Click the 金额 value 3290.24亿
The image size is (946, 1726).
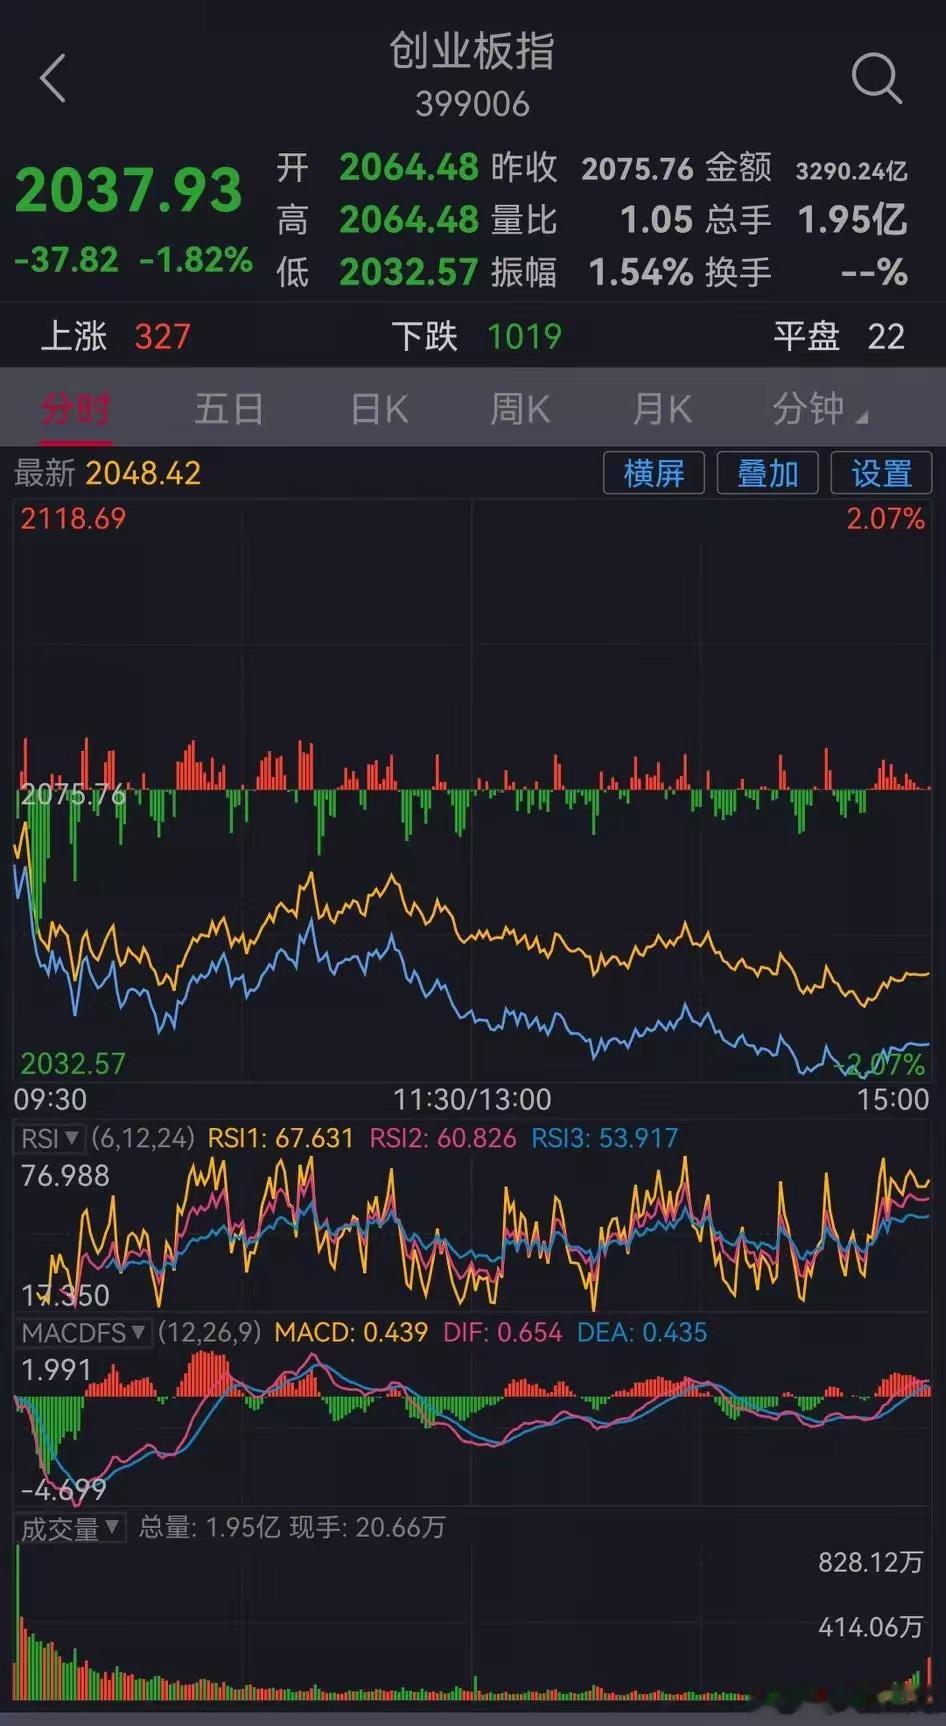point(851,170)
